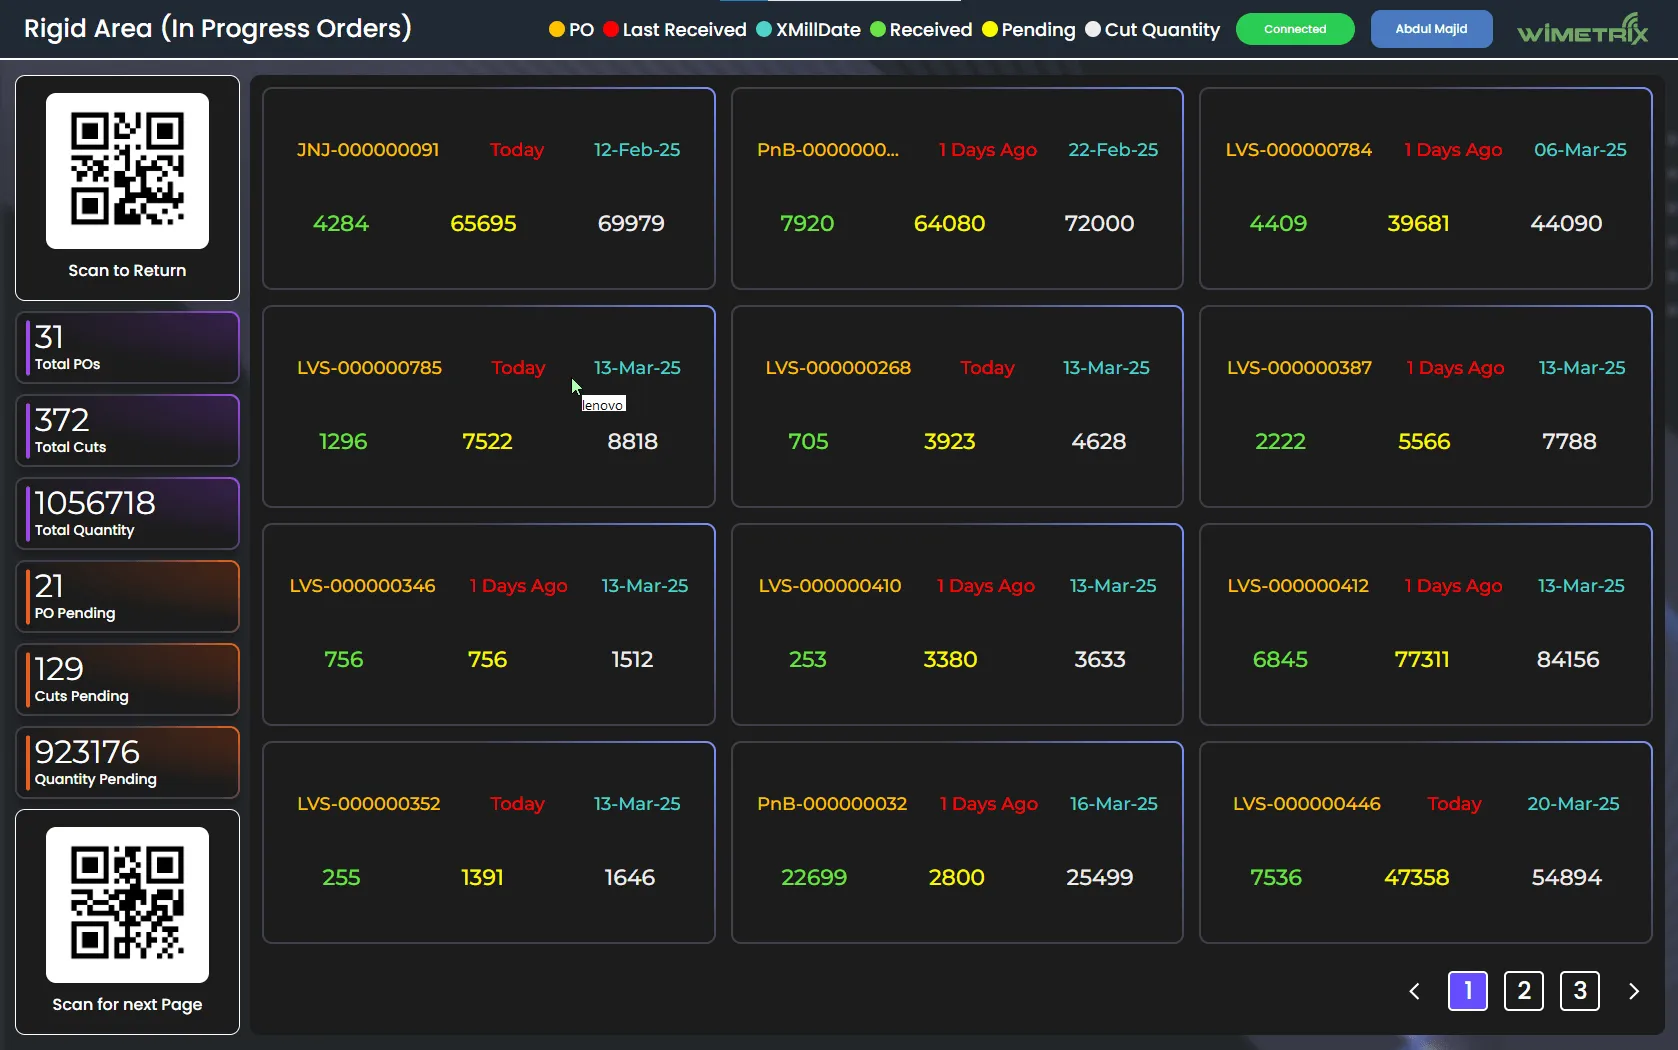Click the Abdul Majid user button
Screen dimensions: 1678x1050
[x=1431, y=29]
